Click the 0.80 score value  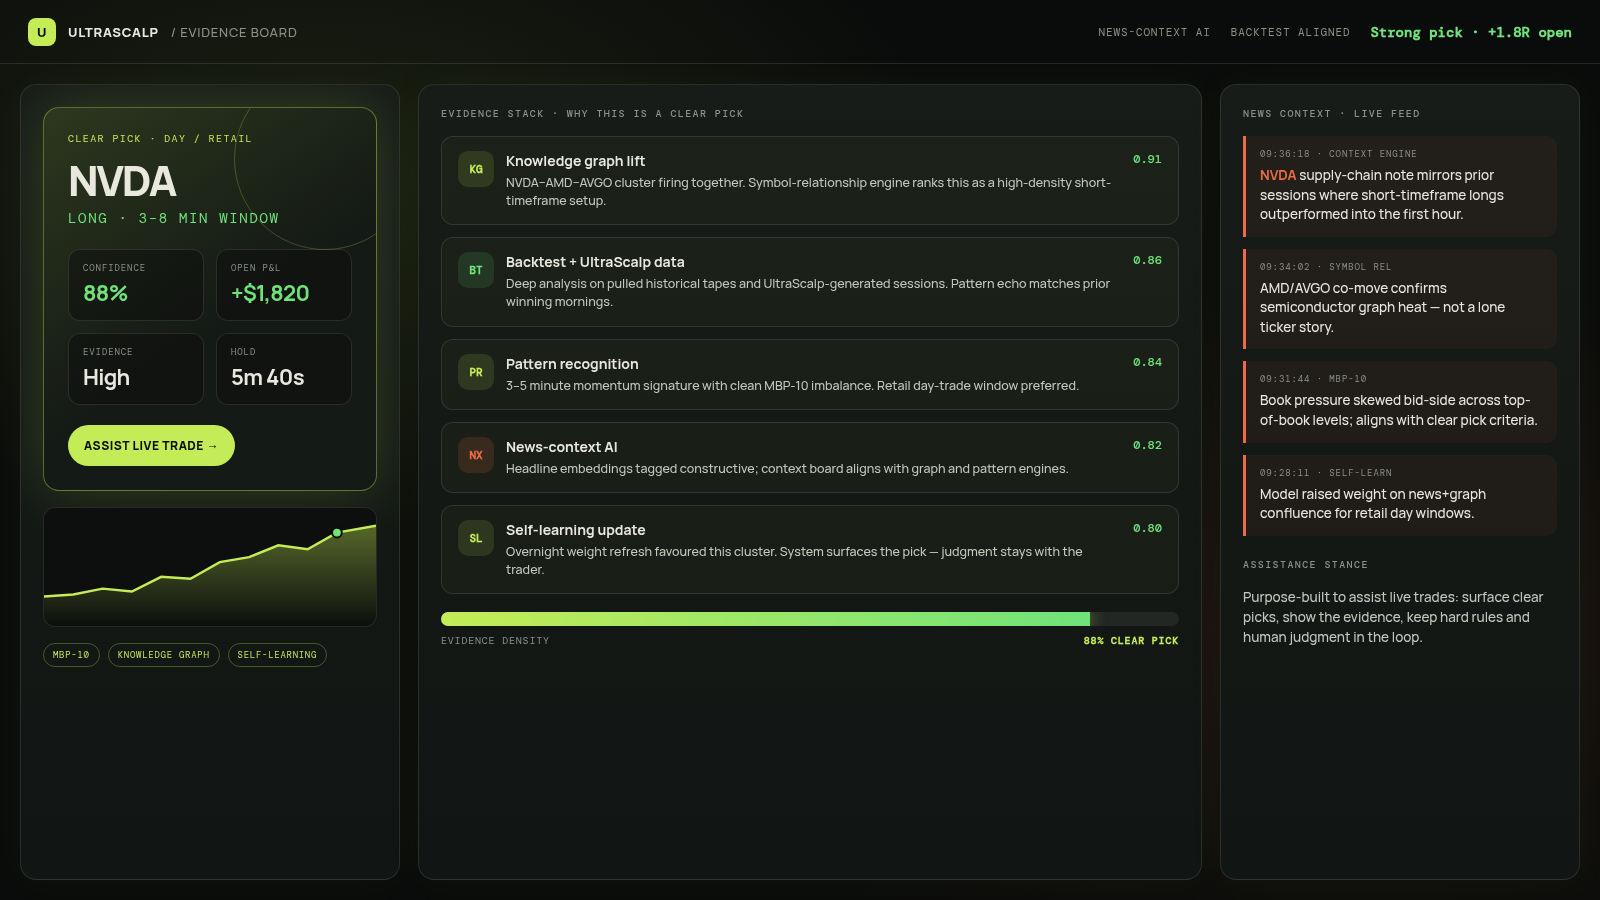[1147, 529]
